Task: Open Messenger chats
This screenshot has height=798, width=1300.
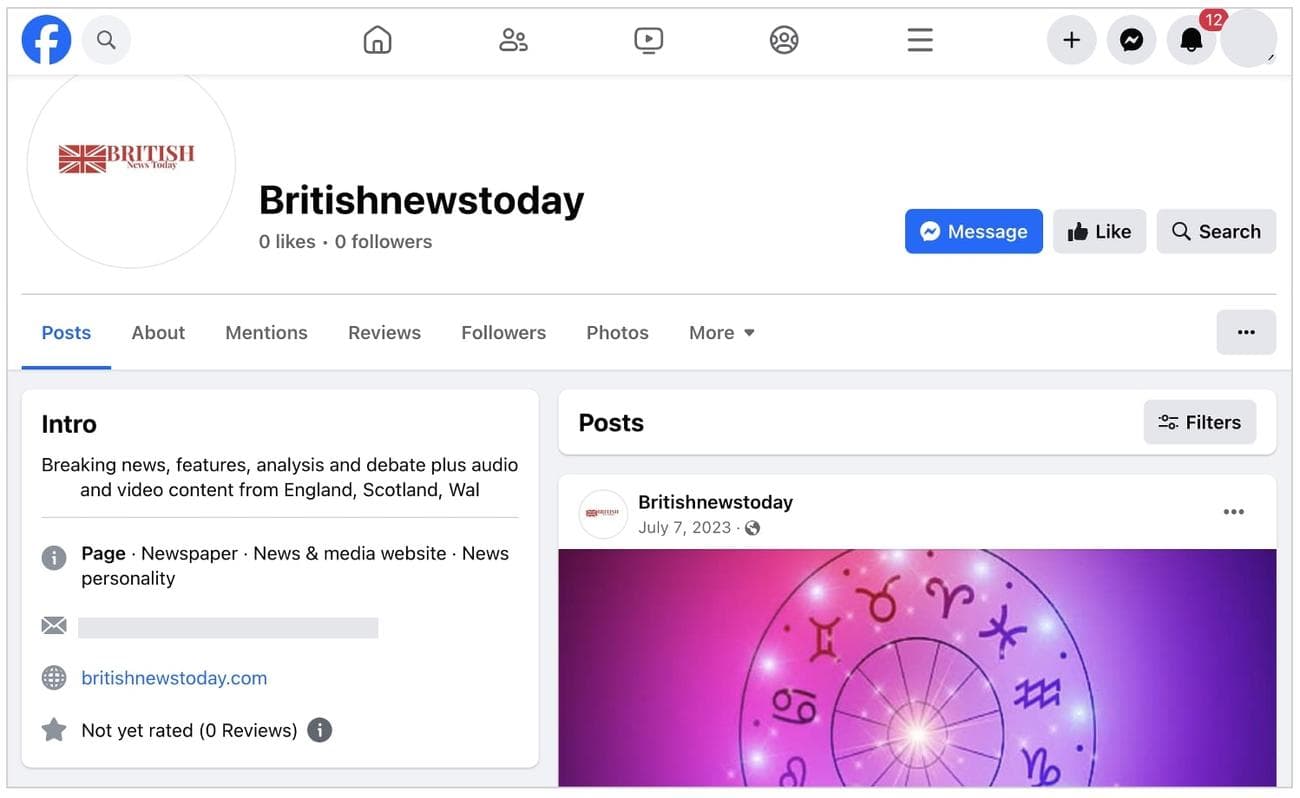Action: [1131, 40]
